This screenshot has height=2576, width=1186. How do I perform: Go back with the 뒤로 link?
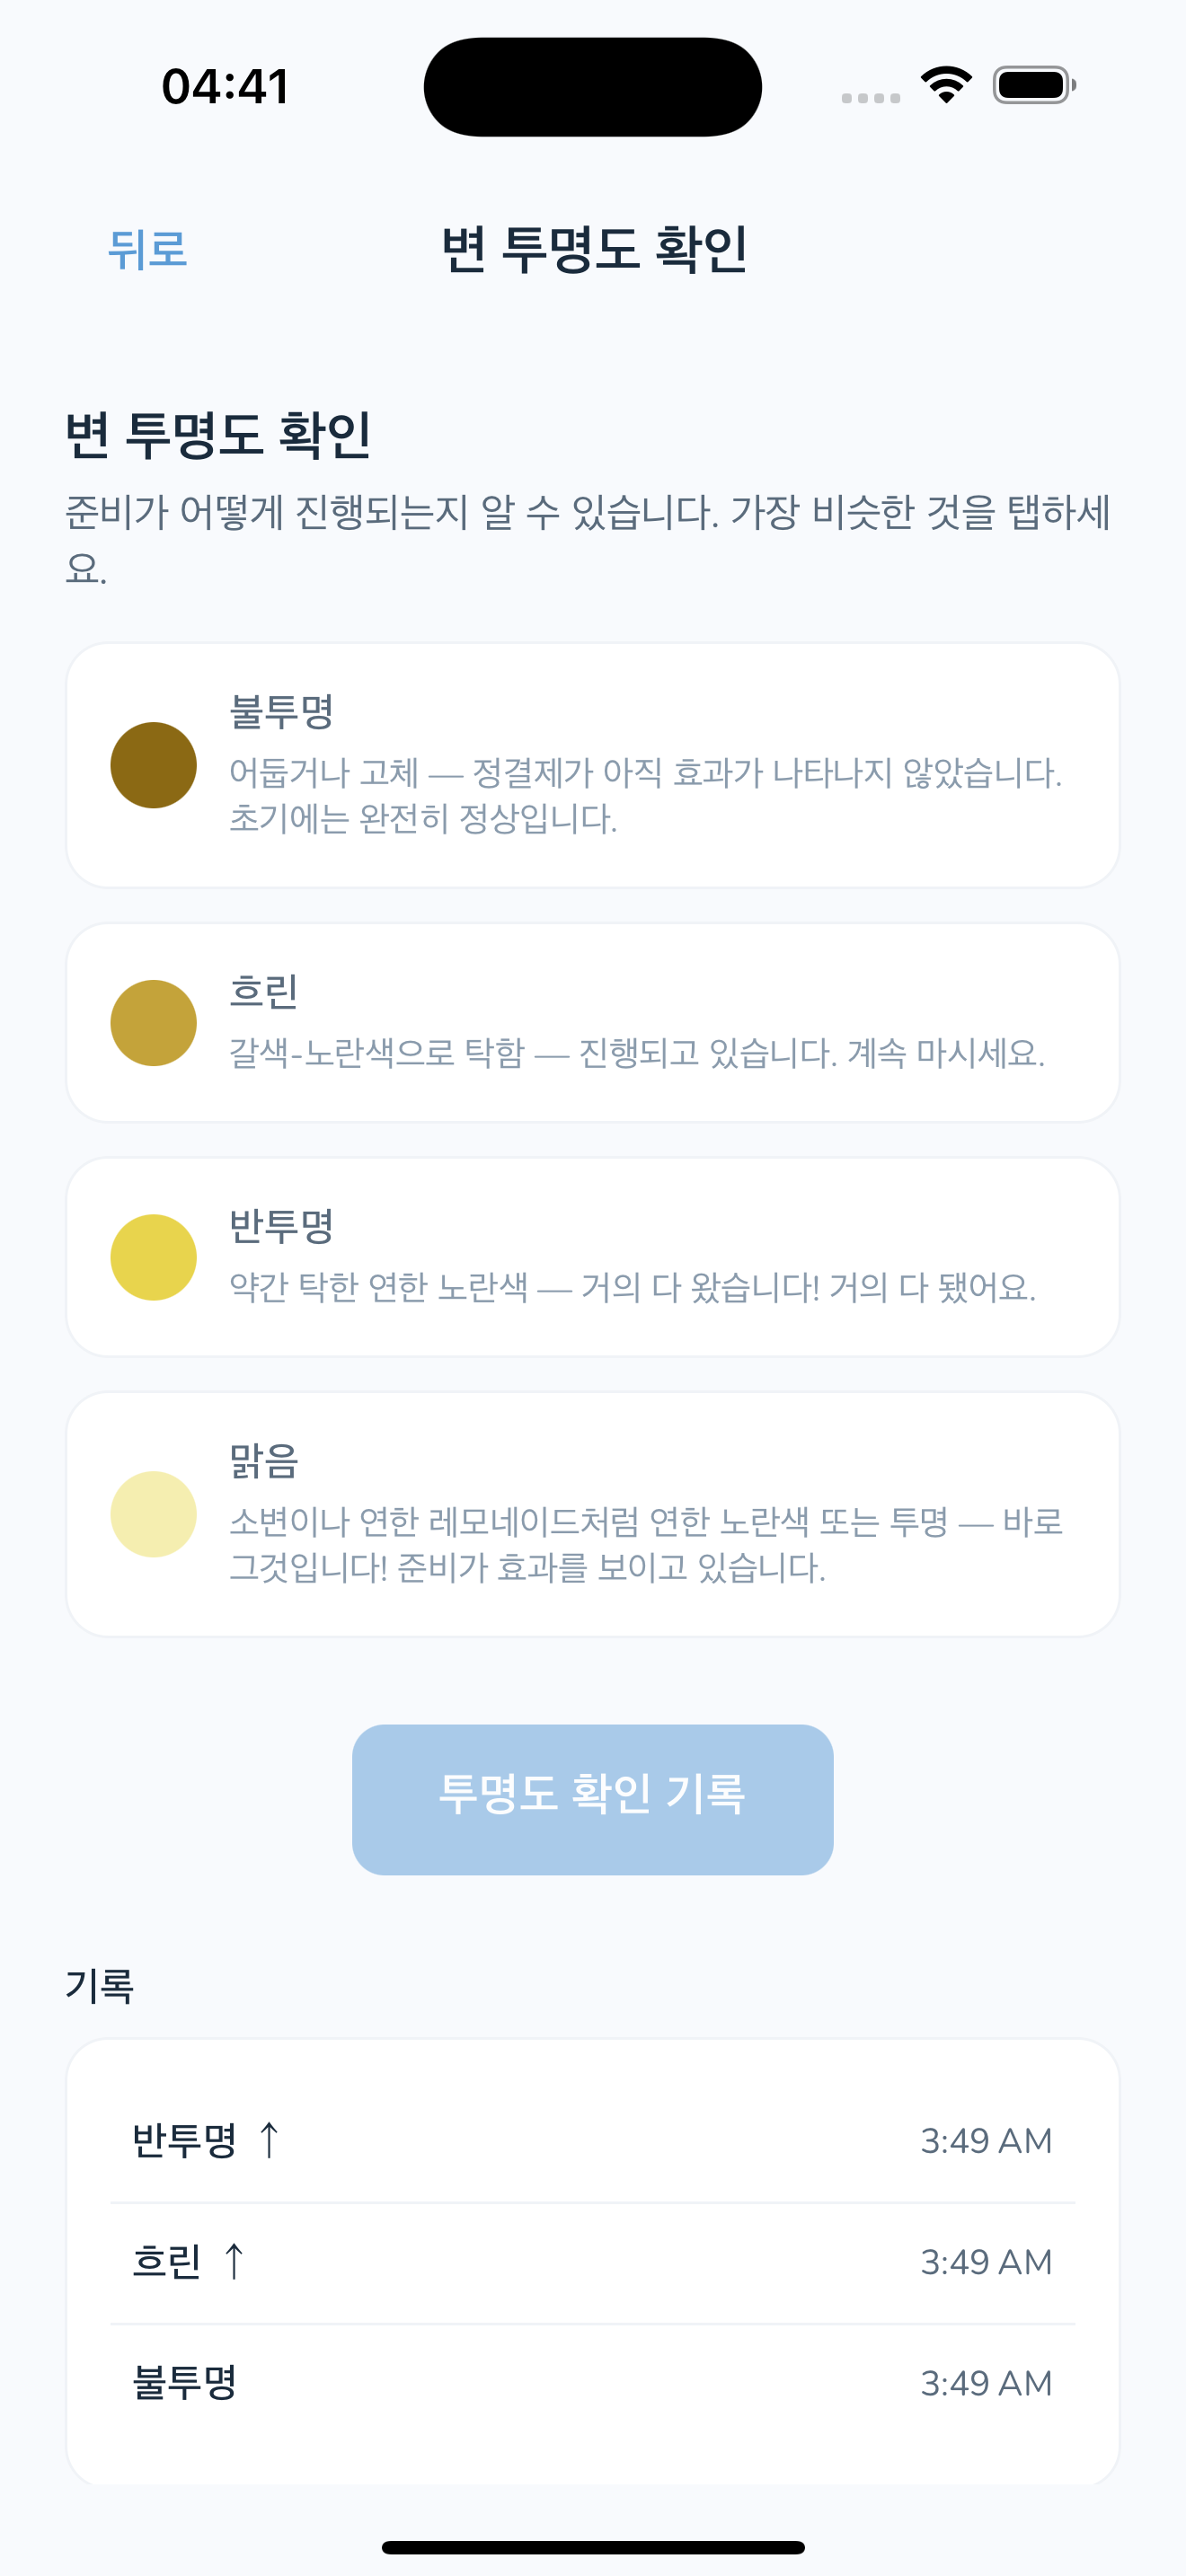click(148, 249)
